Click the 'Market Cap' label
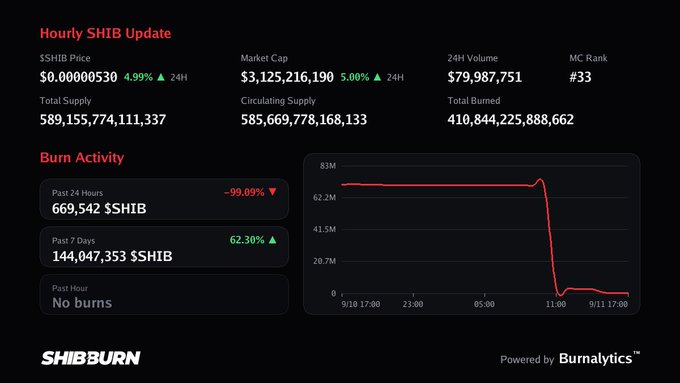The image size is (680, 383). [264, 58]
